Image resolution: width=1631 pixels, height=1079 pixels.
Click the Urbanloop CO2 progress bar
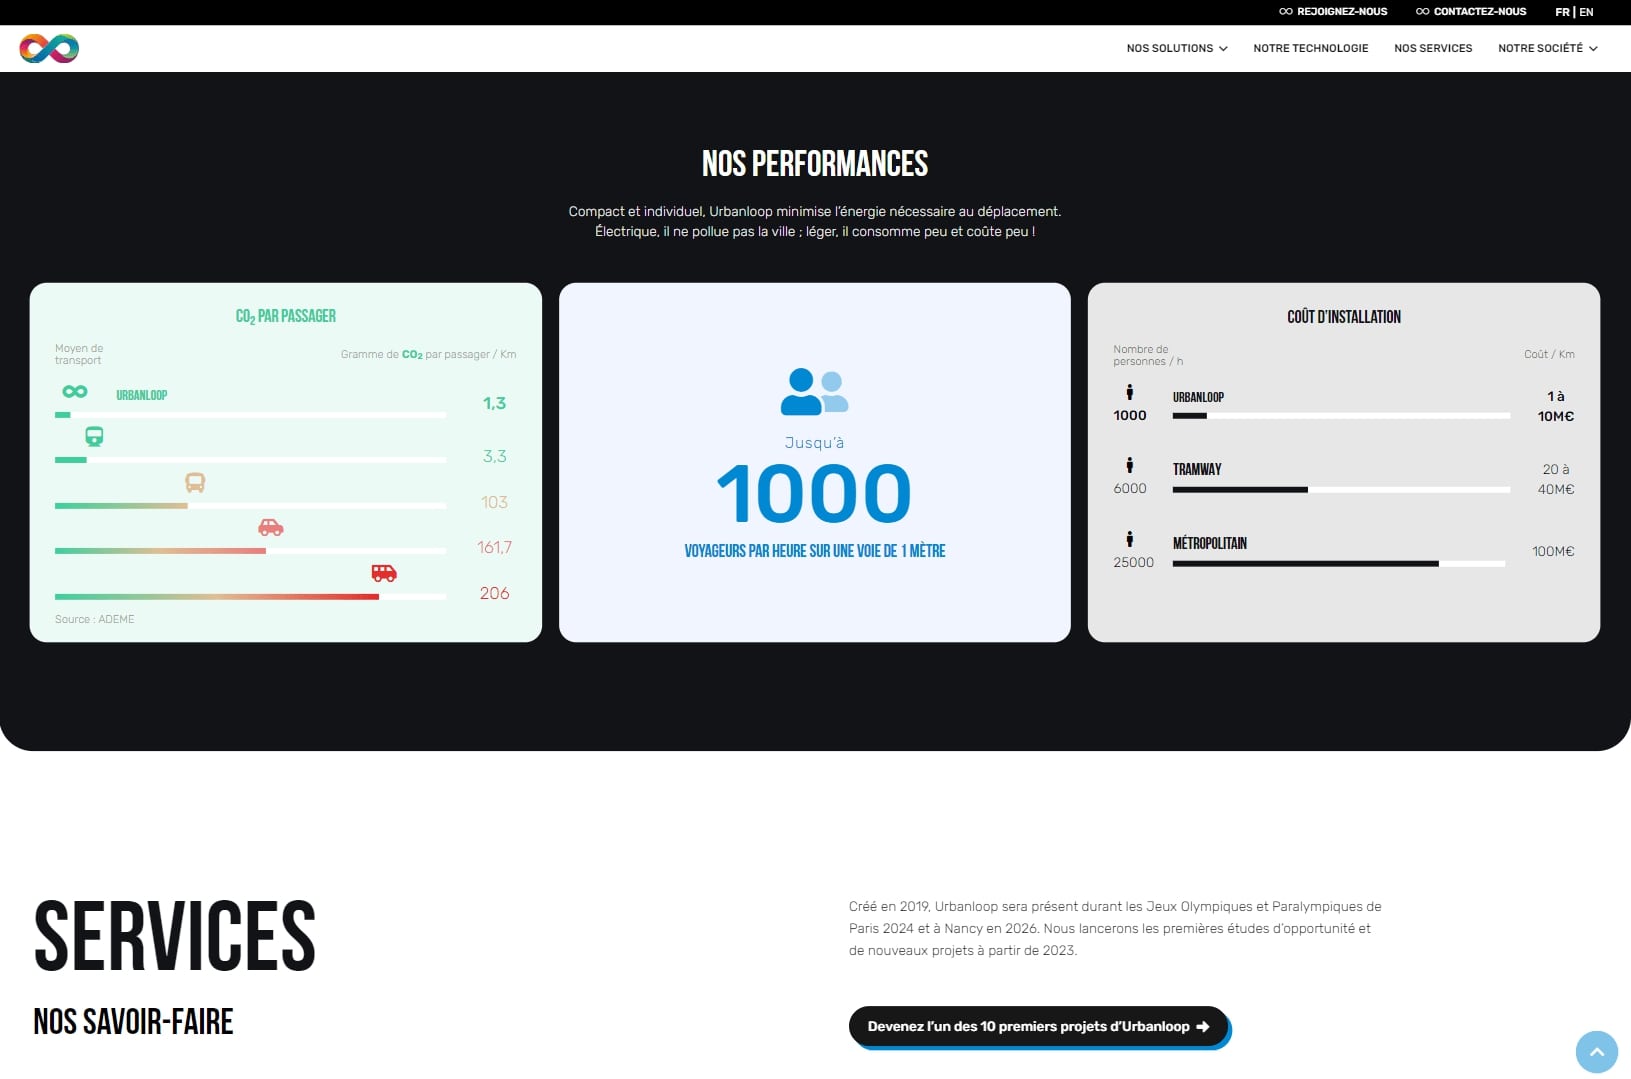pyautogui.click(x=250, y=415)
